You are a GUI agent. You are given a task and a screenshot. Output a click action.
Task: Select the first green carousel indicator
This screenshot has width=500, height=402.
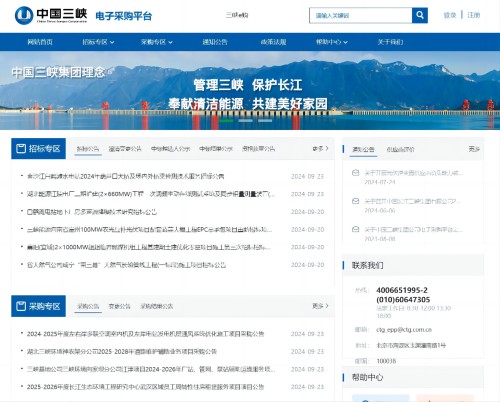coord(226,120)
